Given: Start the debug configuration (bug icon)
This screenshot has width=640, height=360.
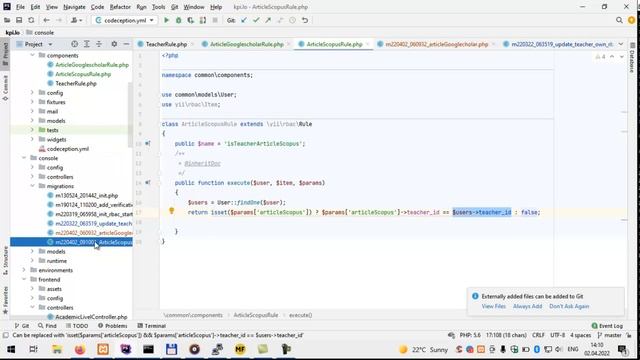Looking at the screenshot, I should 178,20.
